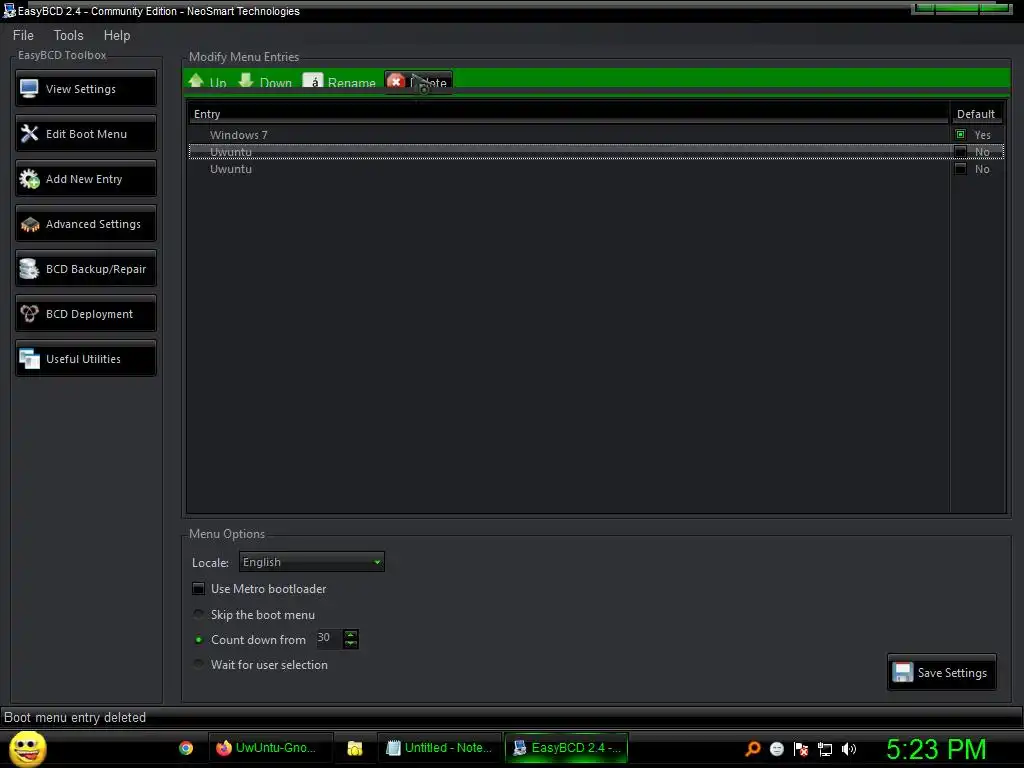This screenshot has height=768, width=1024.
Task: Open Advanced Settings
Action: (86, 224)
